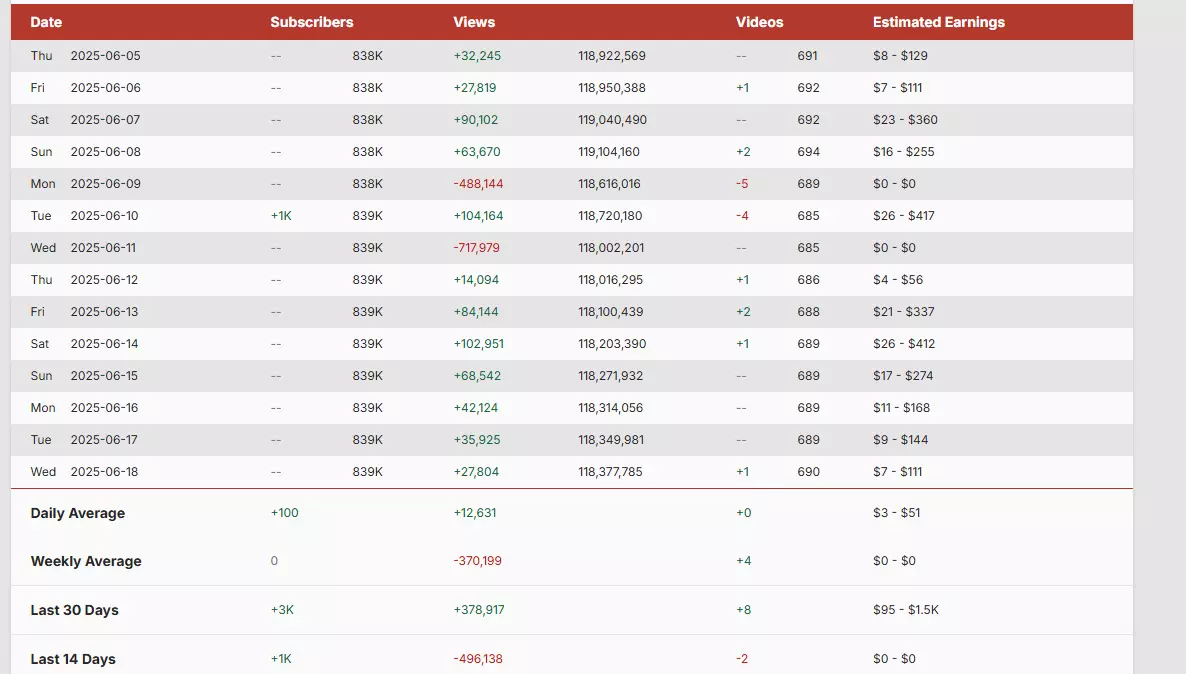Click the +32,245 views change value
This screenshot has width=1186, height=674.
click(x=477, y=56)
